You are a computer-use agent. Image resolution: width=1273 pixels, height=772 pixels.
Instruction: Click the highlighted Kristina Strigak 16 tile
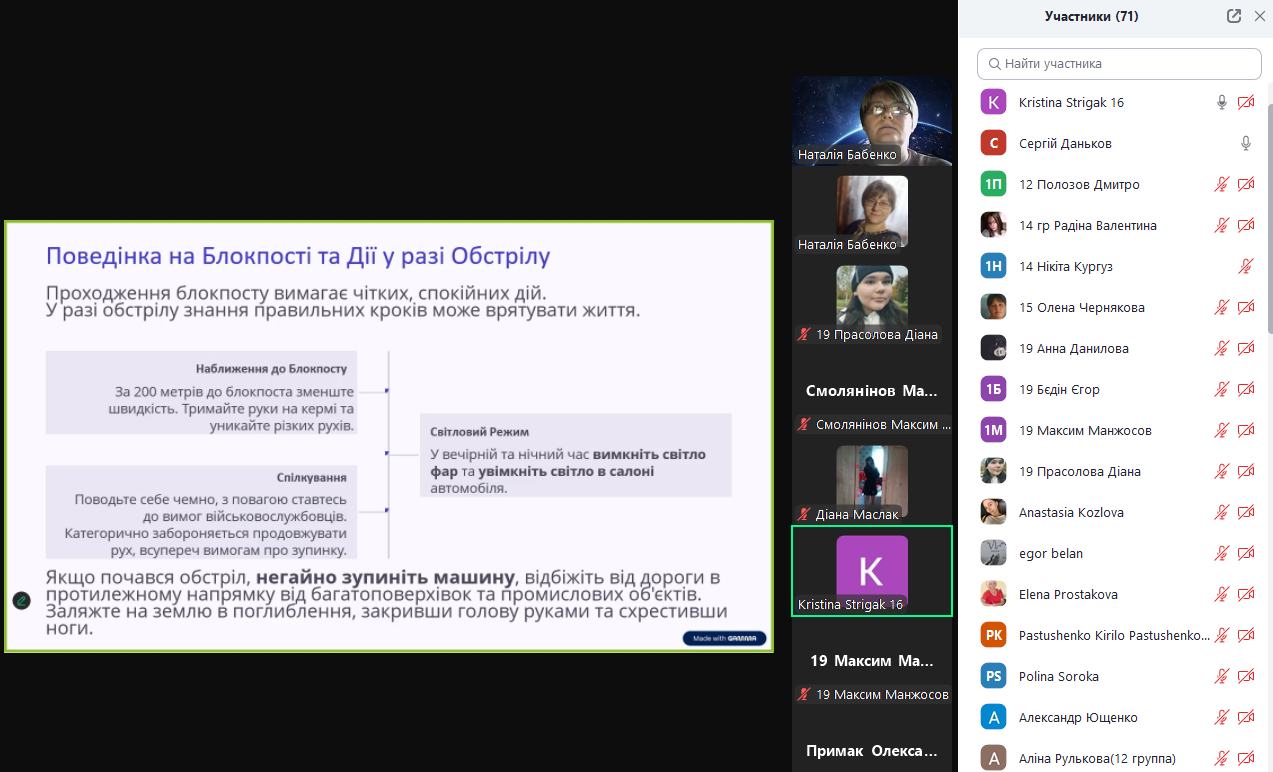click(x=872, y=570)
